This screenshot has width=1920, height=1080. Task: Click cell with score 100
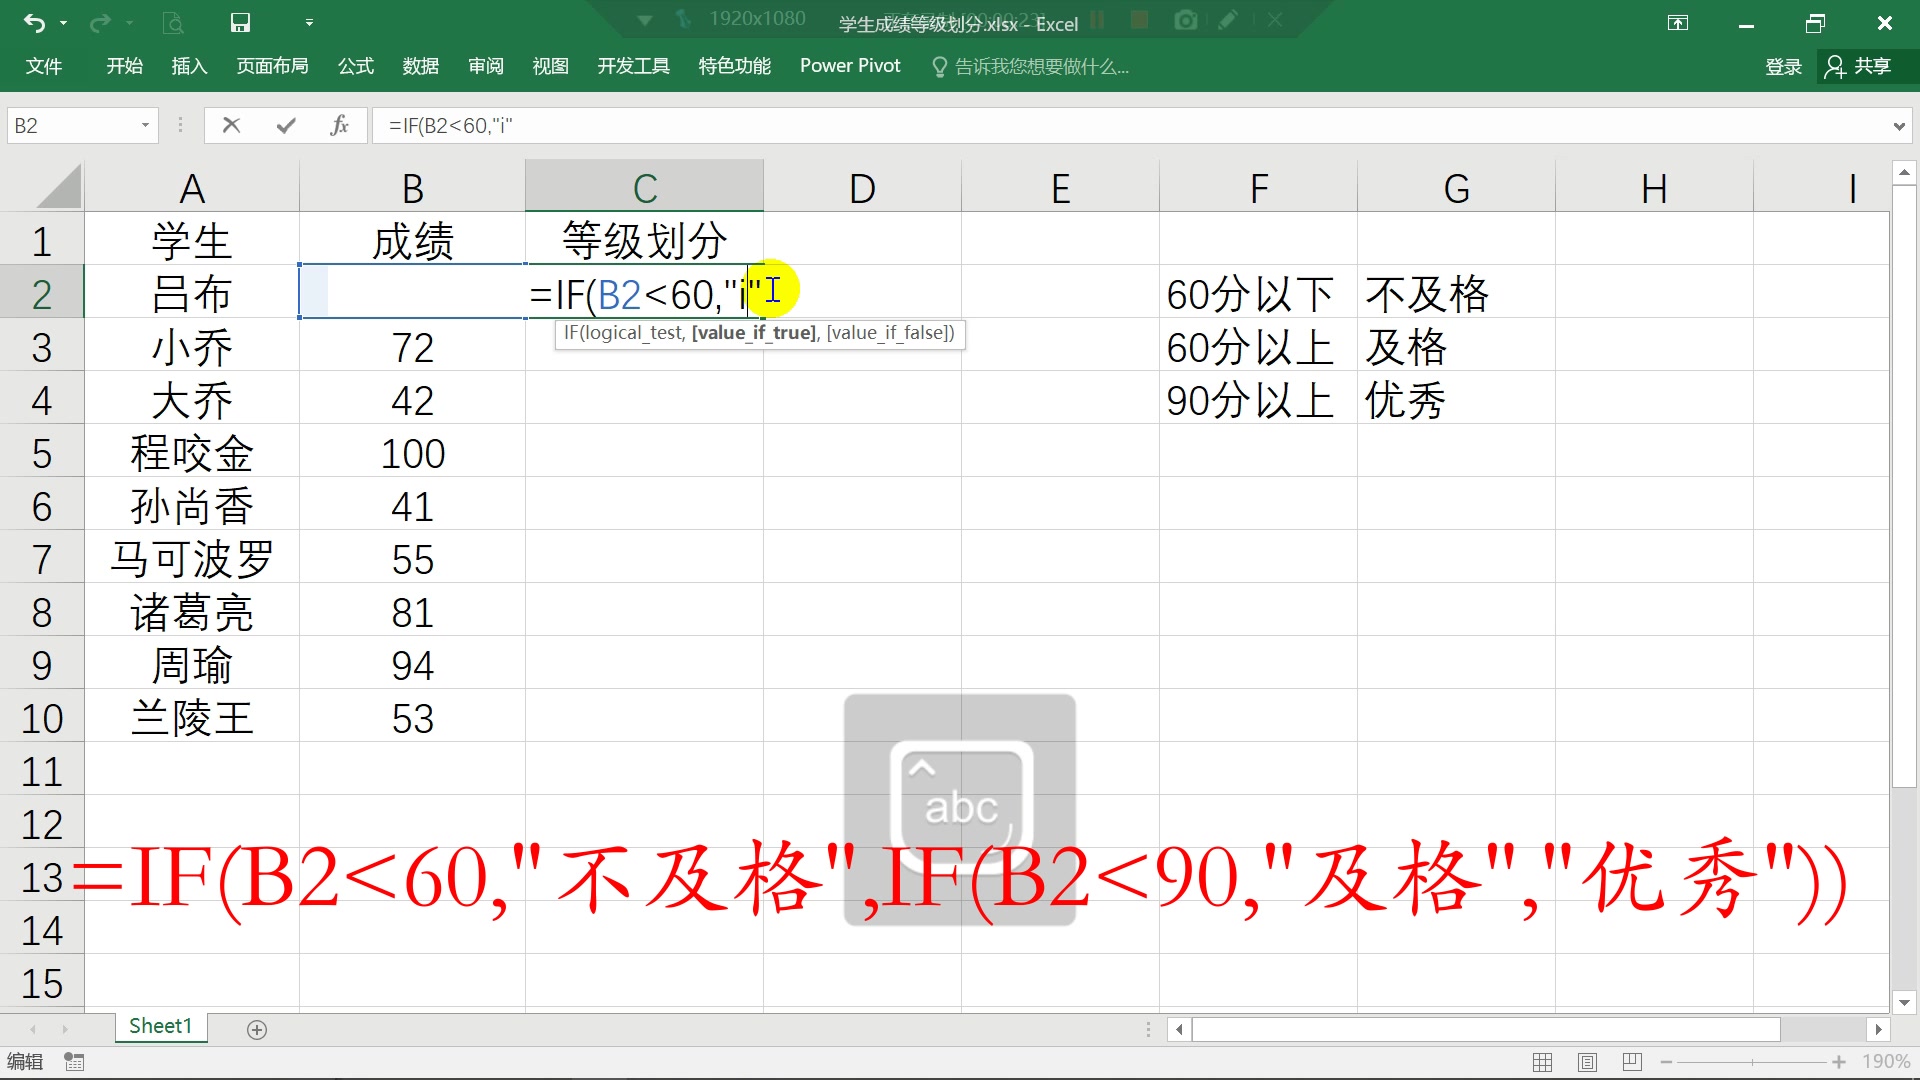[x=412, y=454]
